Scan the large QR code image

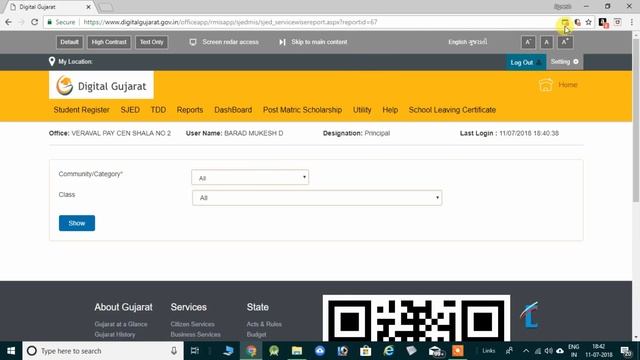416,318
